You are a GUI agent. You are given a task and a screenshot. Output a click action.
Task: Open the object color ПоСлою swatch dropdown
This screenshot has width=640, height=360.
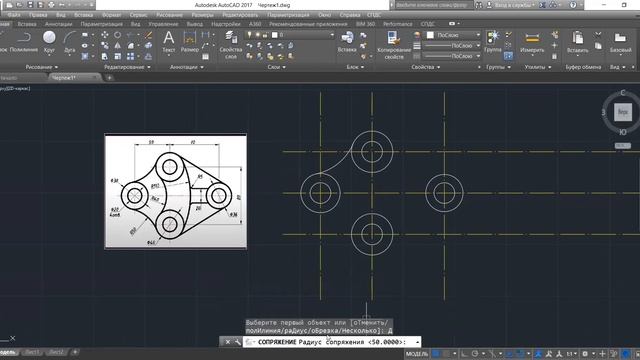point(453,35)
